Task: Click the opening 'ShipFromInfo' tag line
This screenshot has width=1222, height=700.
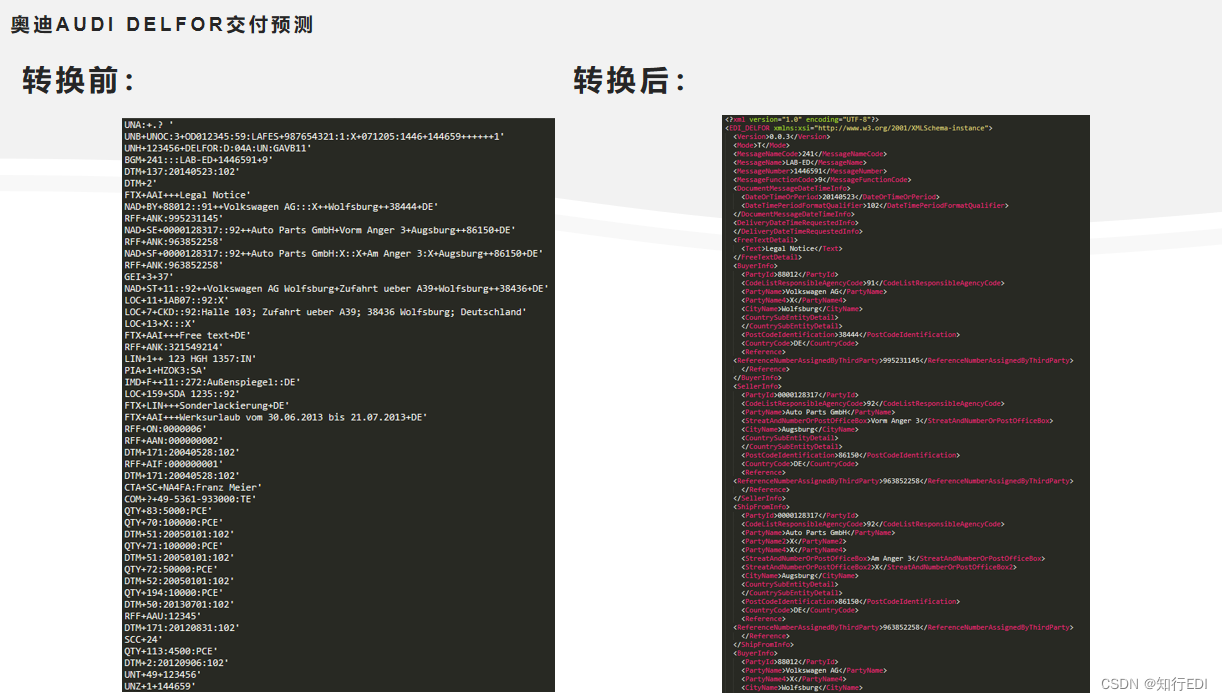Action: [x=762, y=506]
